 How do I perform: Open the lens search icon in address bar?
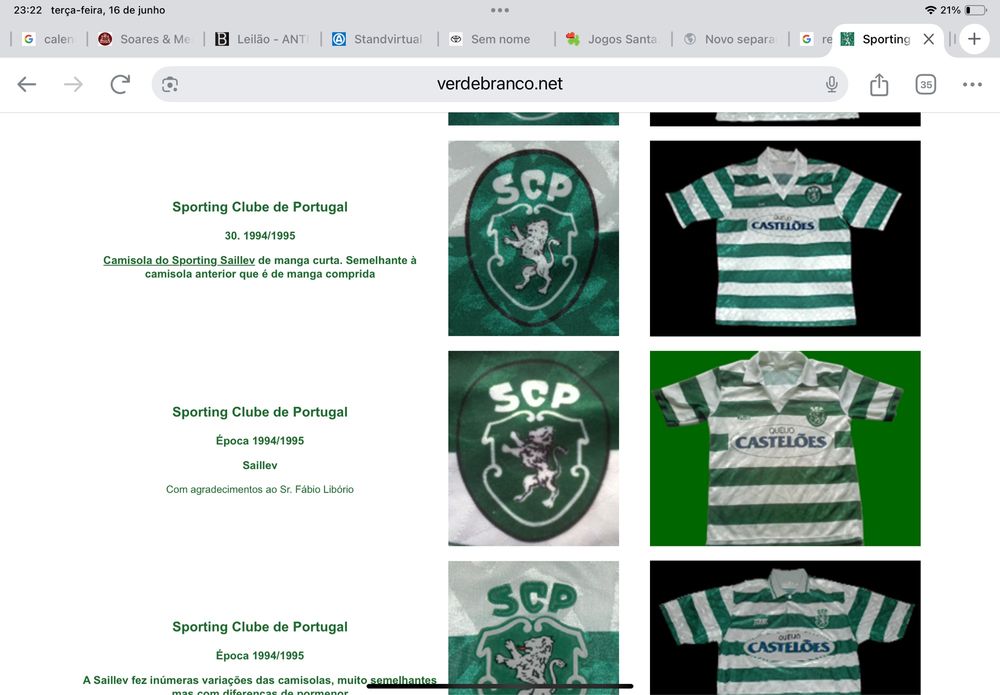170,84
